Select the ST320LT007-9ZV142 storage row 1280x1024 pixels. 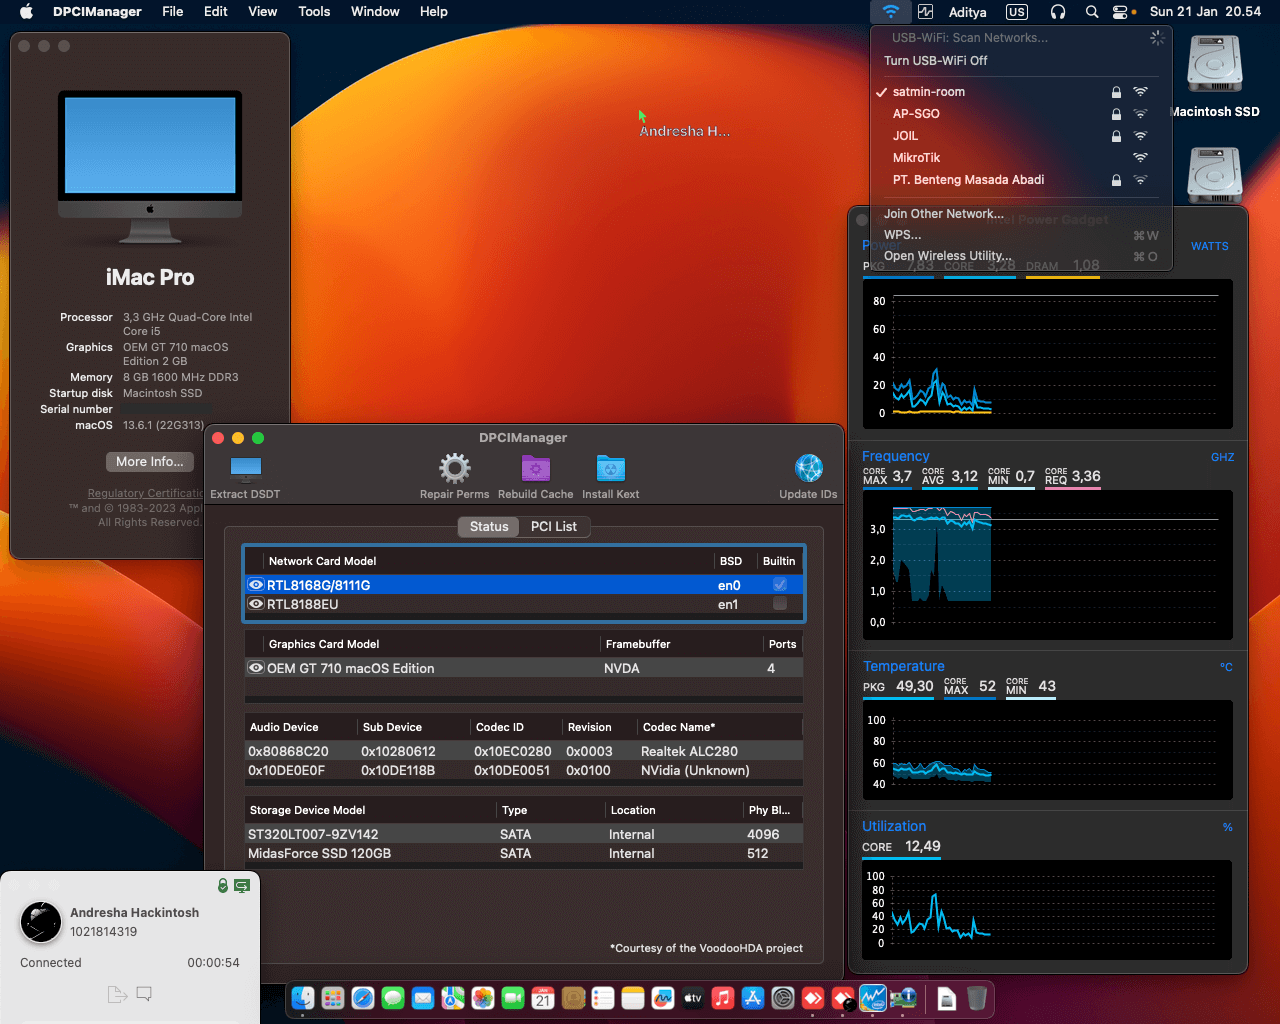[524, 834]
